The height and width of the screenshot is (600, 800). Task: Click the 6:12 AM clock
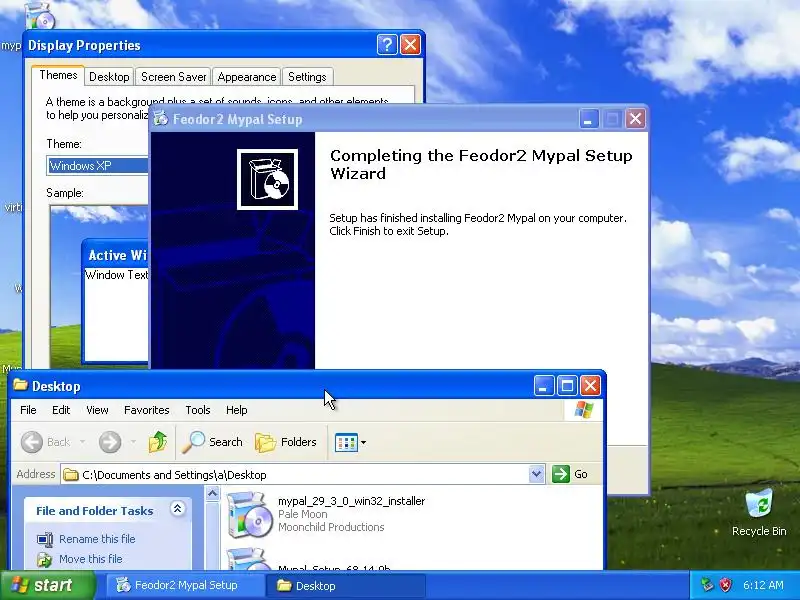point(763,585)
